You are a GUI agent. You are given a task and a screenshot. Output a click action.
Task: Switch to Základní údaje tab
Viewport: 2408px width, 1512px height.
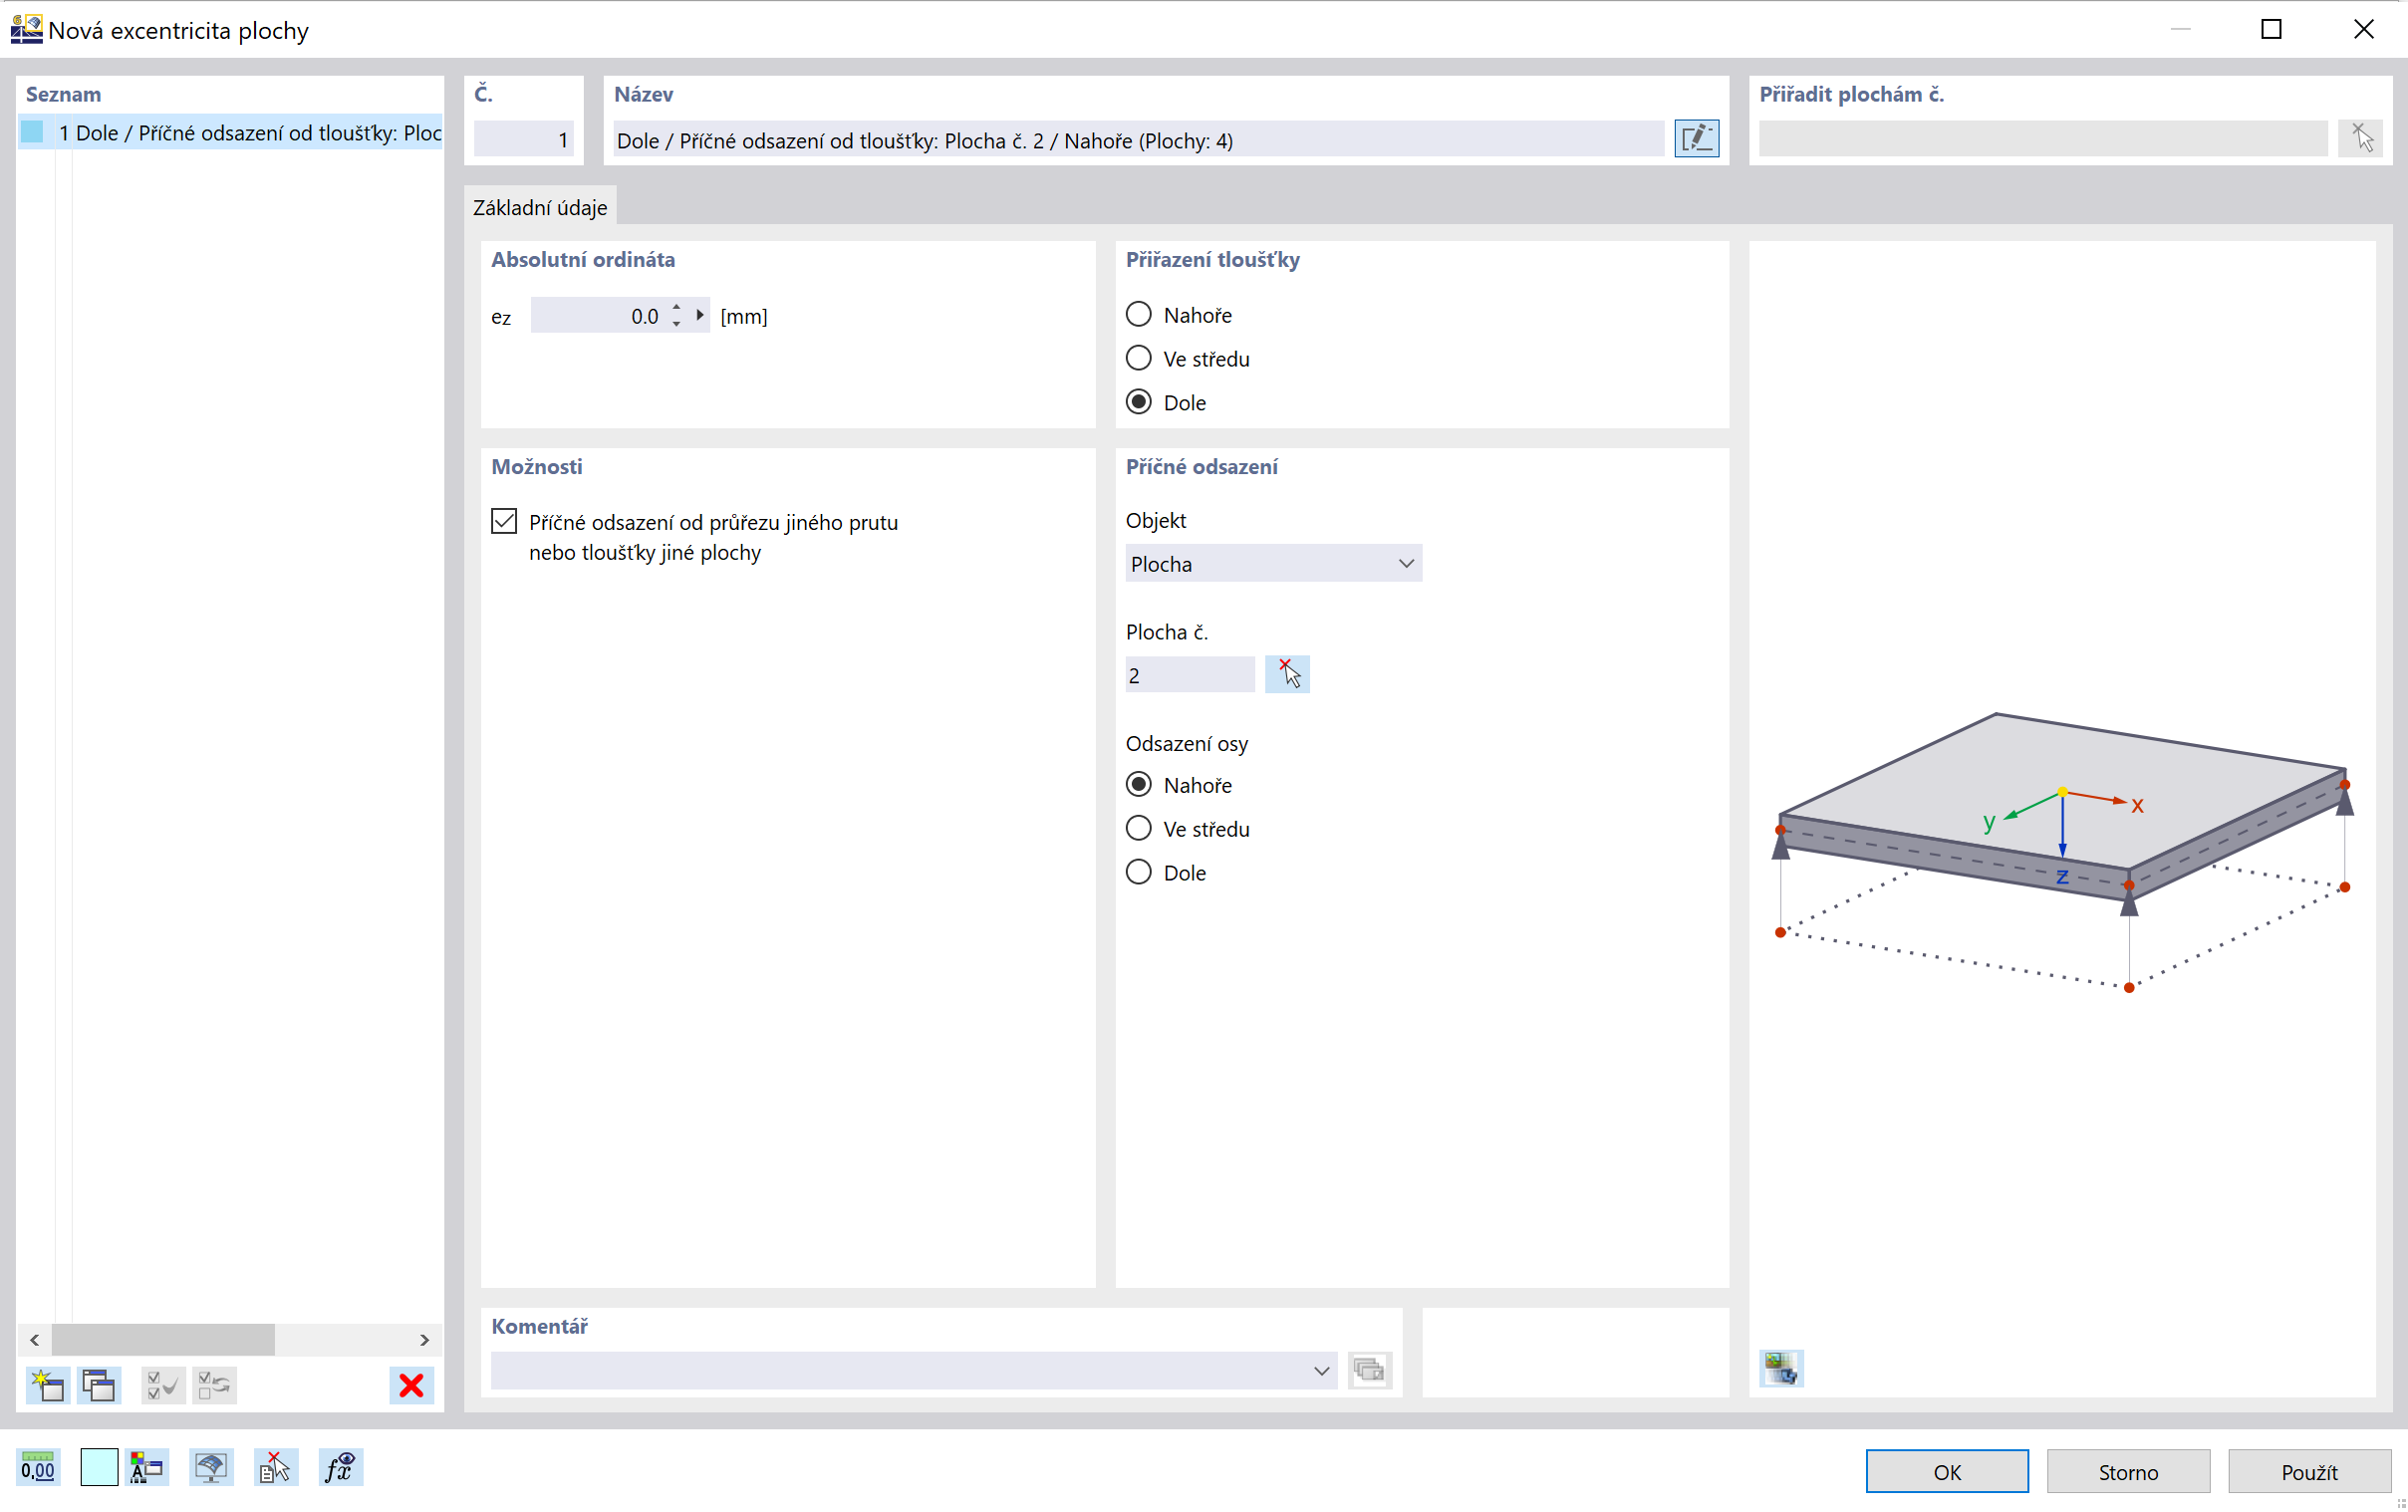(x=540, y=207)
